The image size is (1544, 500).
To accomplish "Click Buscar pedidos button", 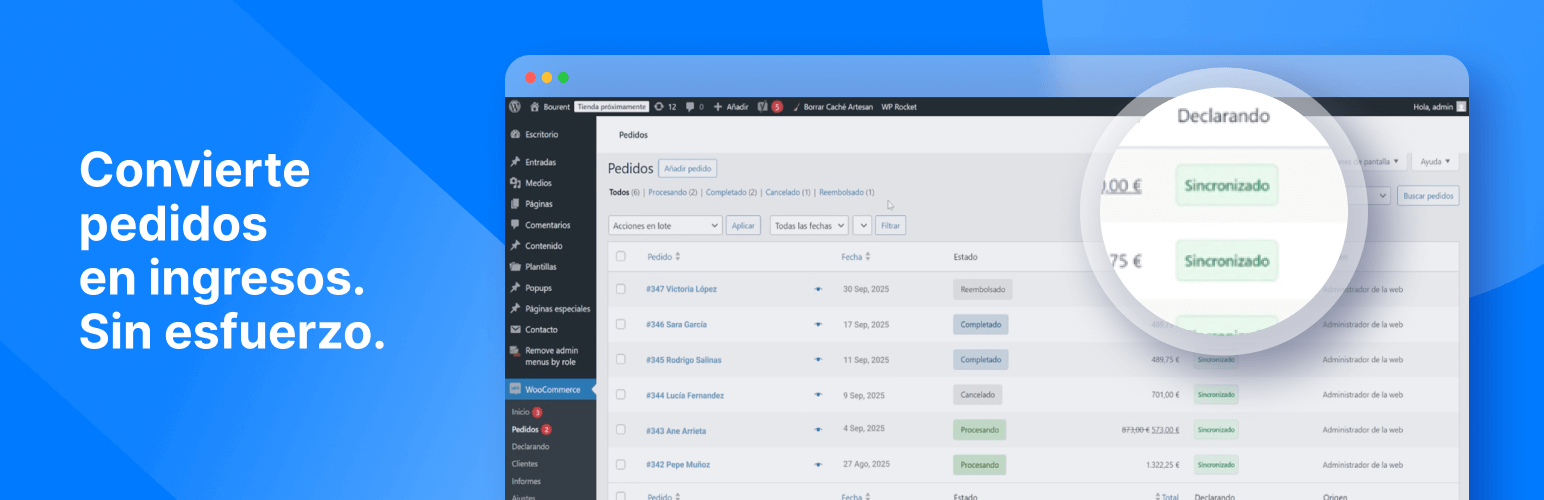I will coord(1428,195).
